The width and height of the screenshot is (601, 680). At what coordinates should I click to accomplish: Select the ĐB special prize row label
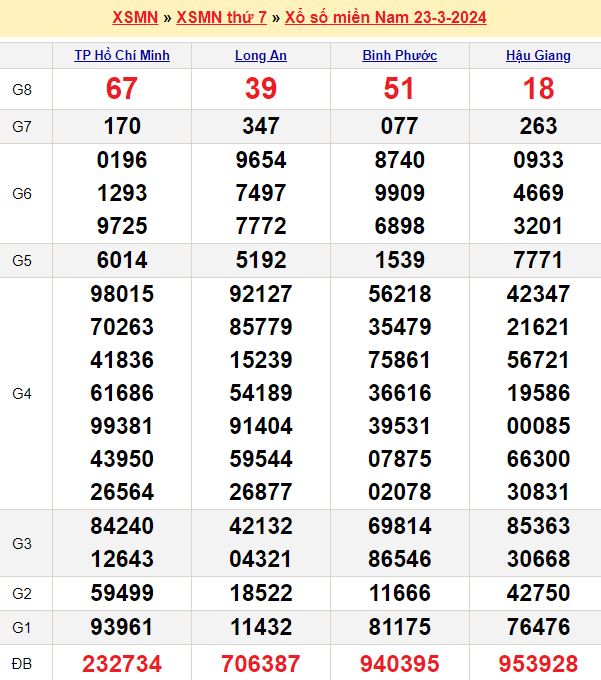coord(22,663)
